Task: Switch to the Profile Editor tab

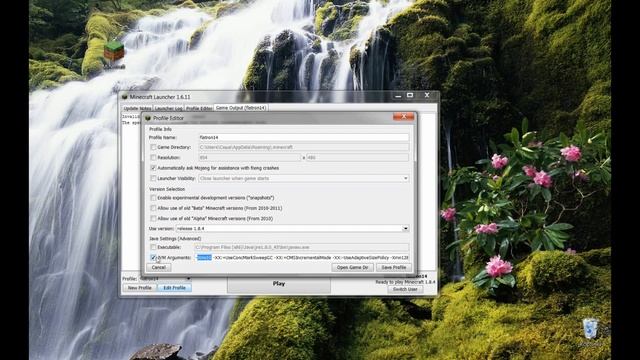Action: point(199,108)
